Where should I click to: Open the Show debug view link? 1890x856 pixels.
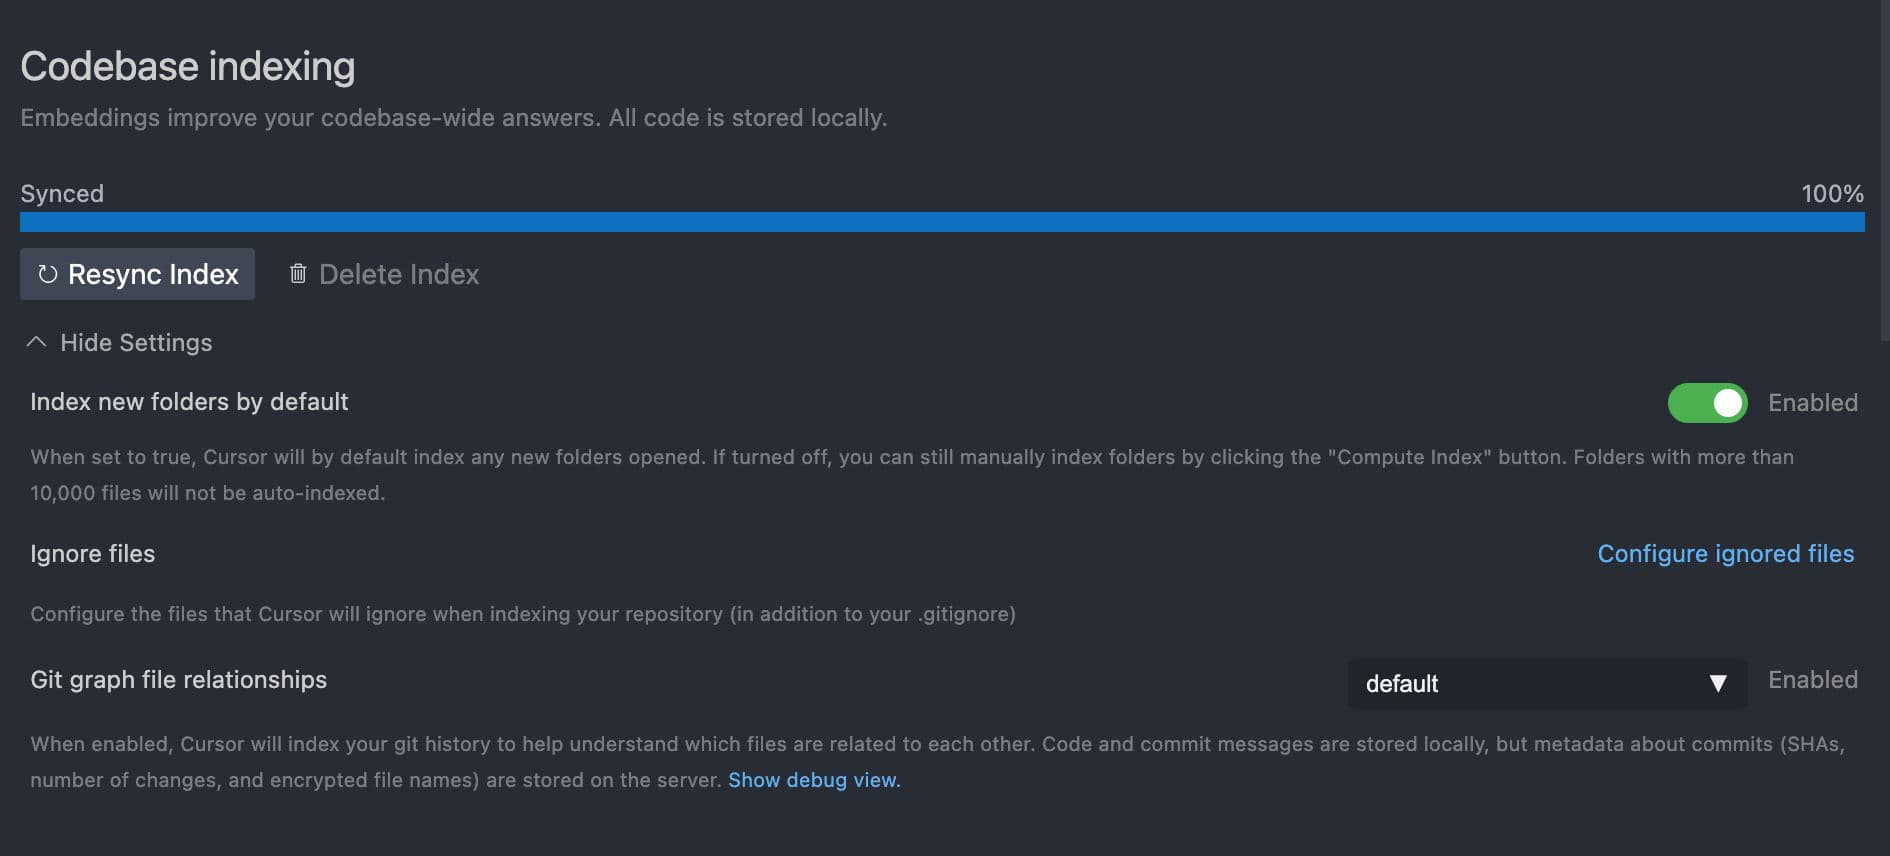814,780
